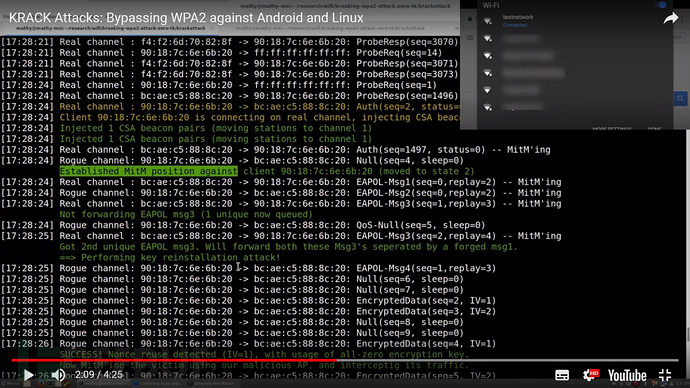The height and width of the screenshot is (388, 690).
Task: Open the three-dot menu beside the share arrow
Action: pyautogui.click(x=683, y=18)
